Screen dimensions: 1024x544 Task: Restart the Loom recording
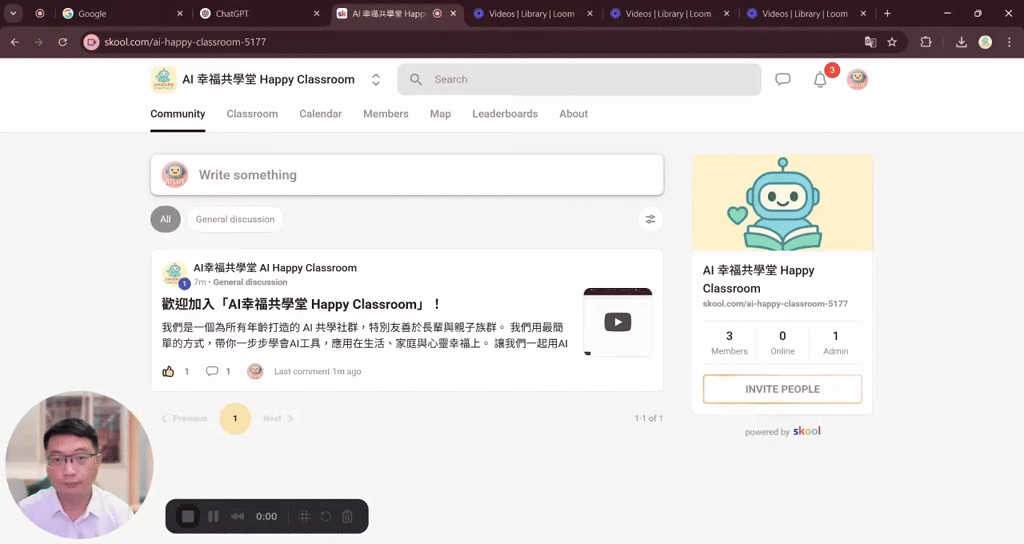click(x=325, y=517)
